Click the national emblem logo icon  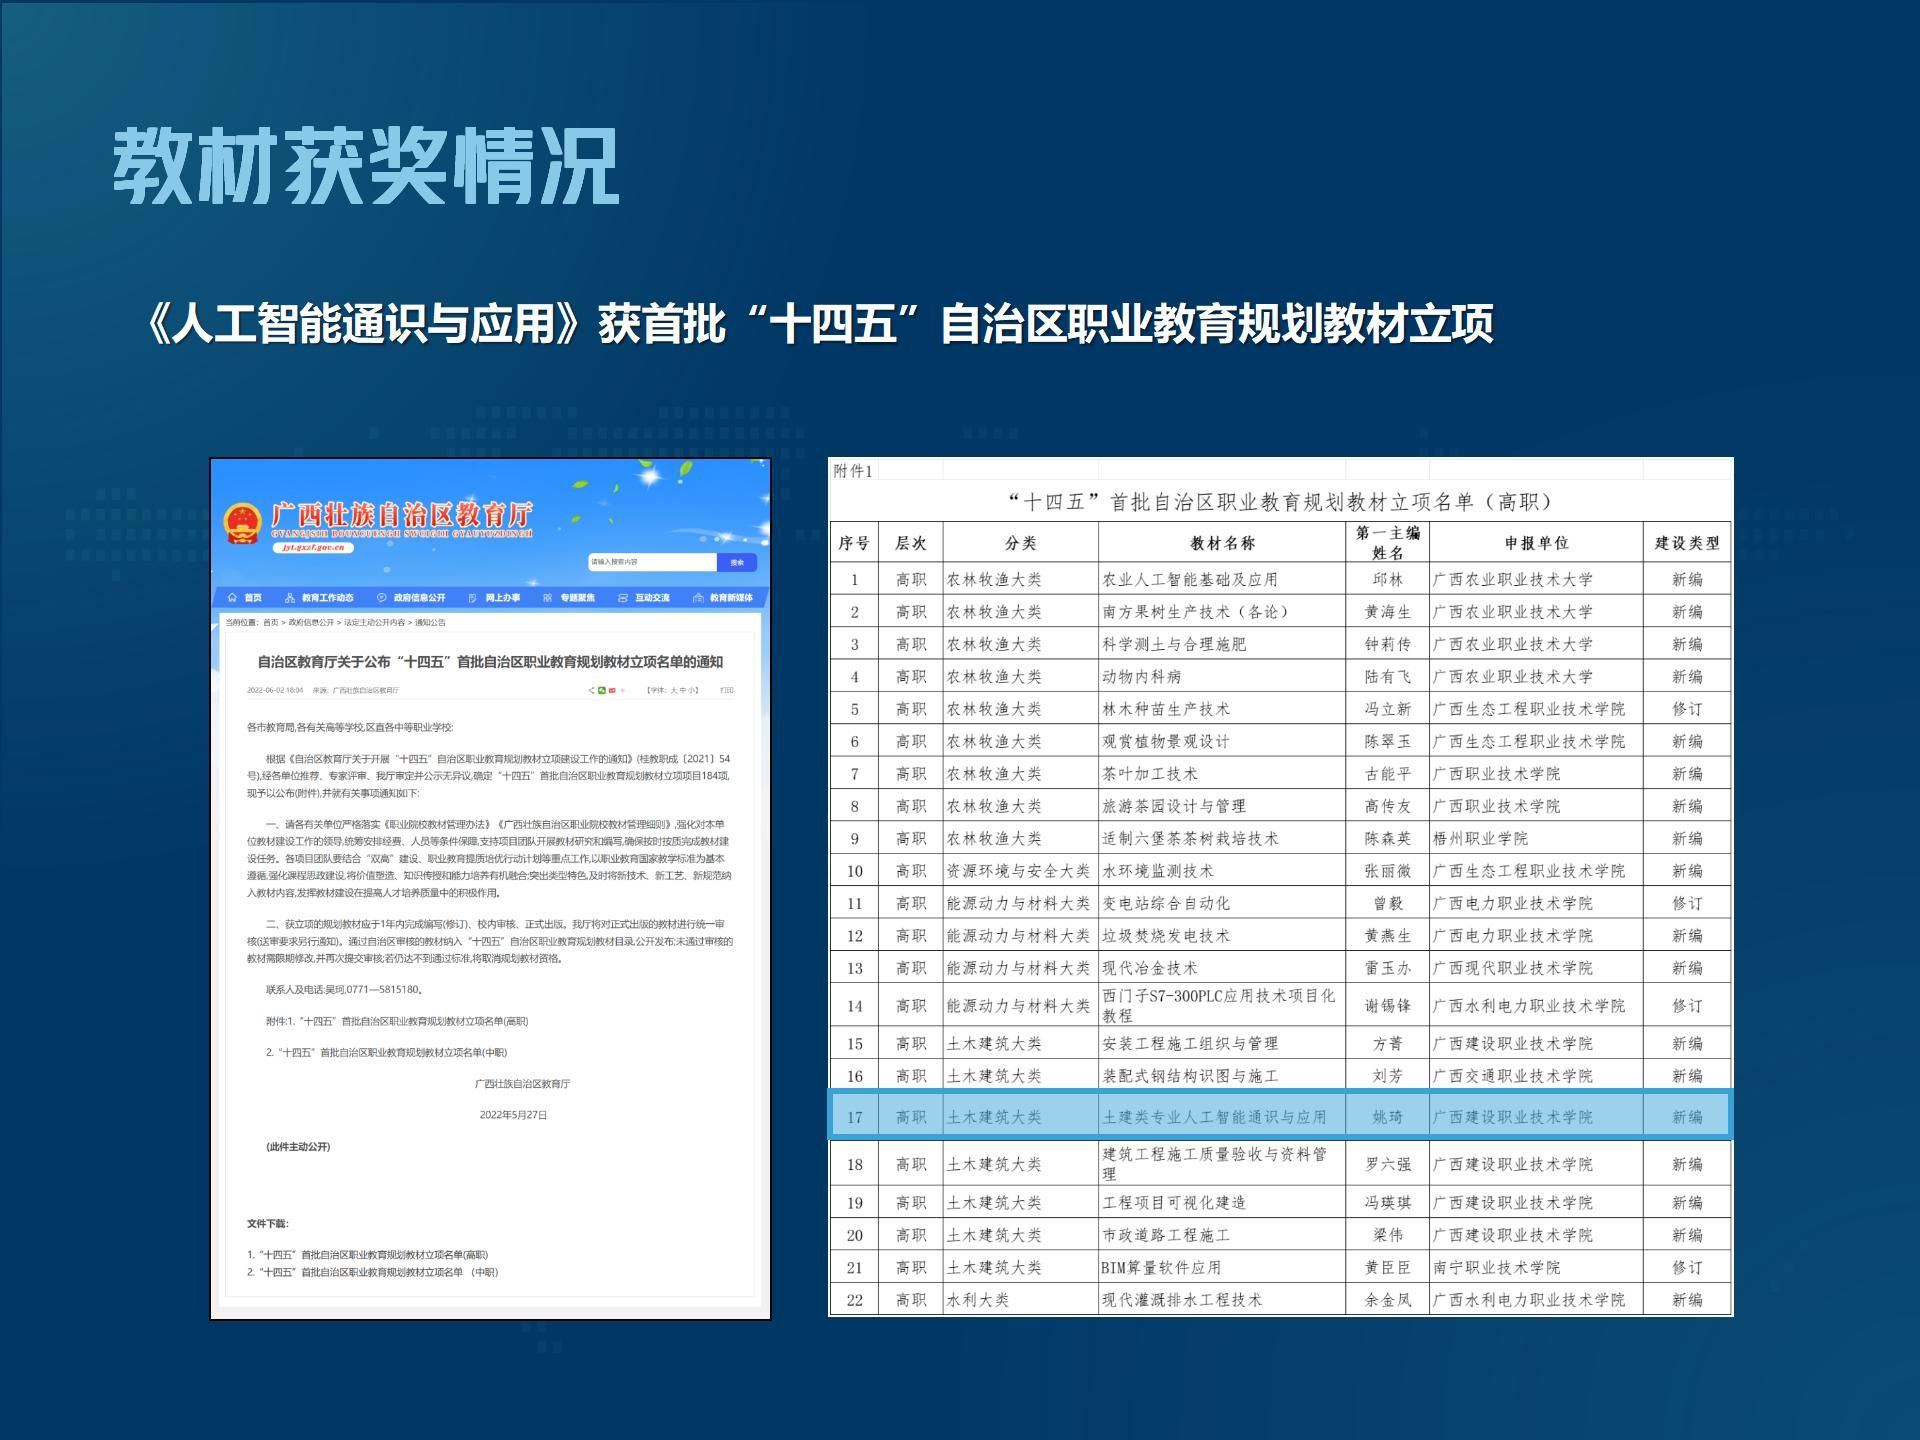[x=241, y=523]
